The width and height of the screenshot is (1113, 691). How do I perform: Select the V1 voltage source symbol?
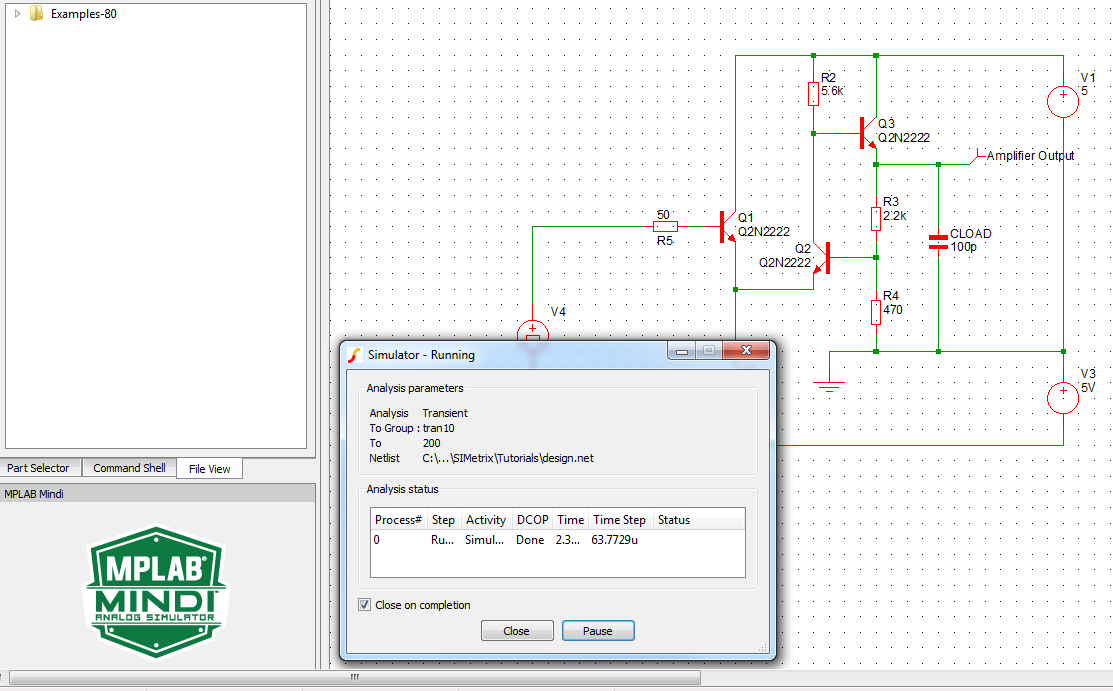(1062, 100)
